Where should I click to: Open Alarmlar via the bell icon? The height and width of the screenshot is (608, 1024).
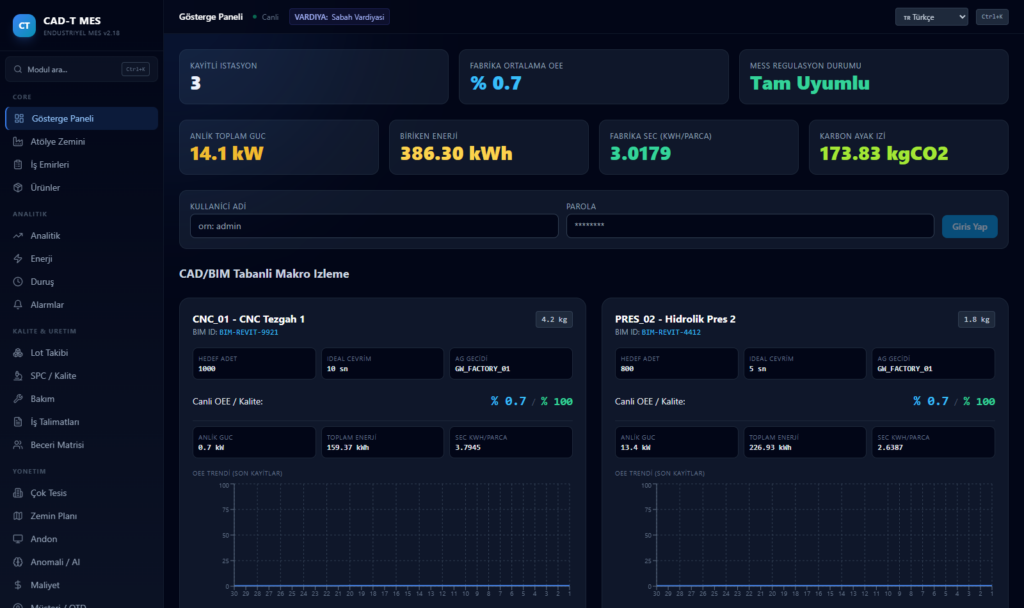pyautogui.click(x=18, y=304)
